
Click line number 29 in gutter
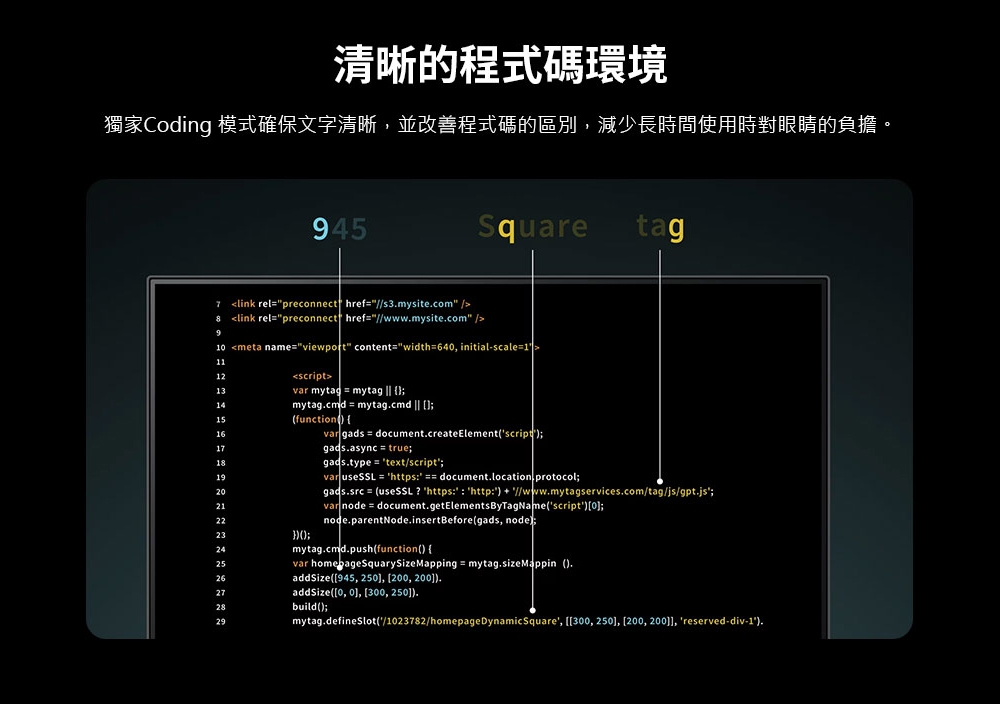coord(219,622)
